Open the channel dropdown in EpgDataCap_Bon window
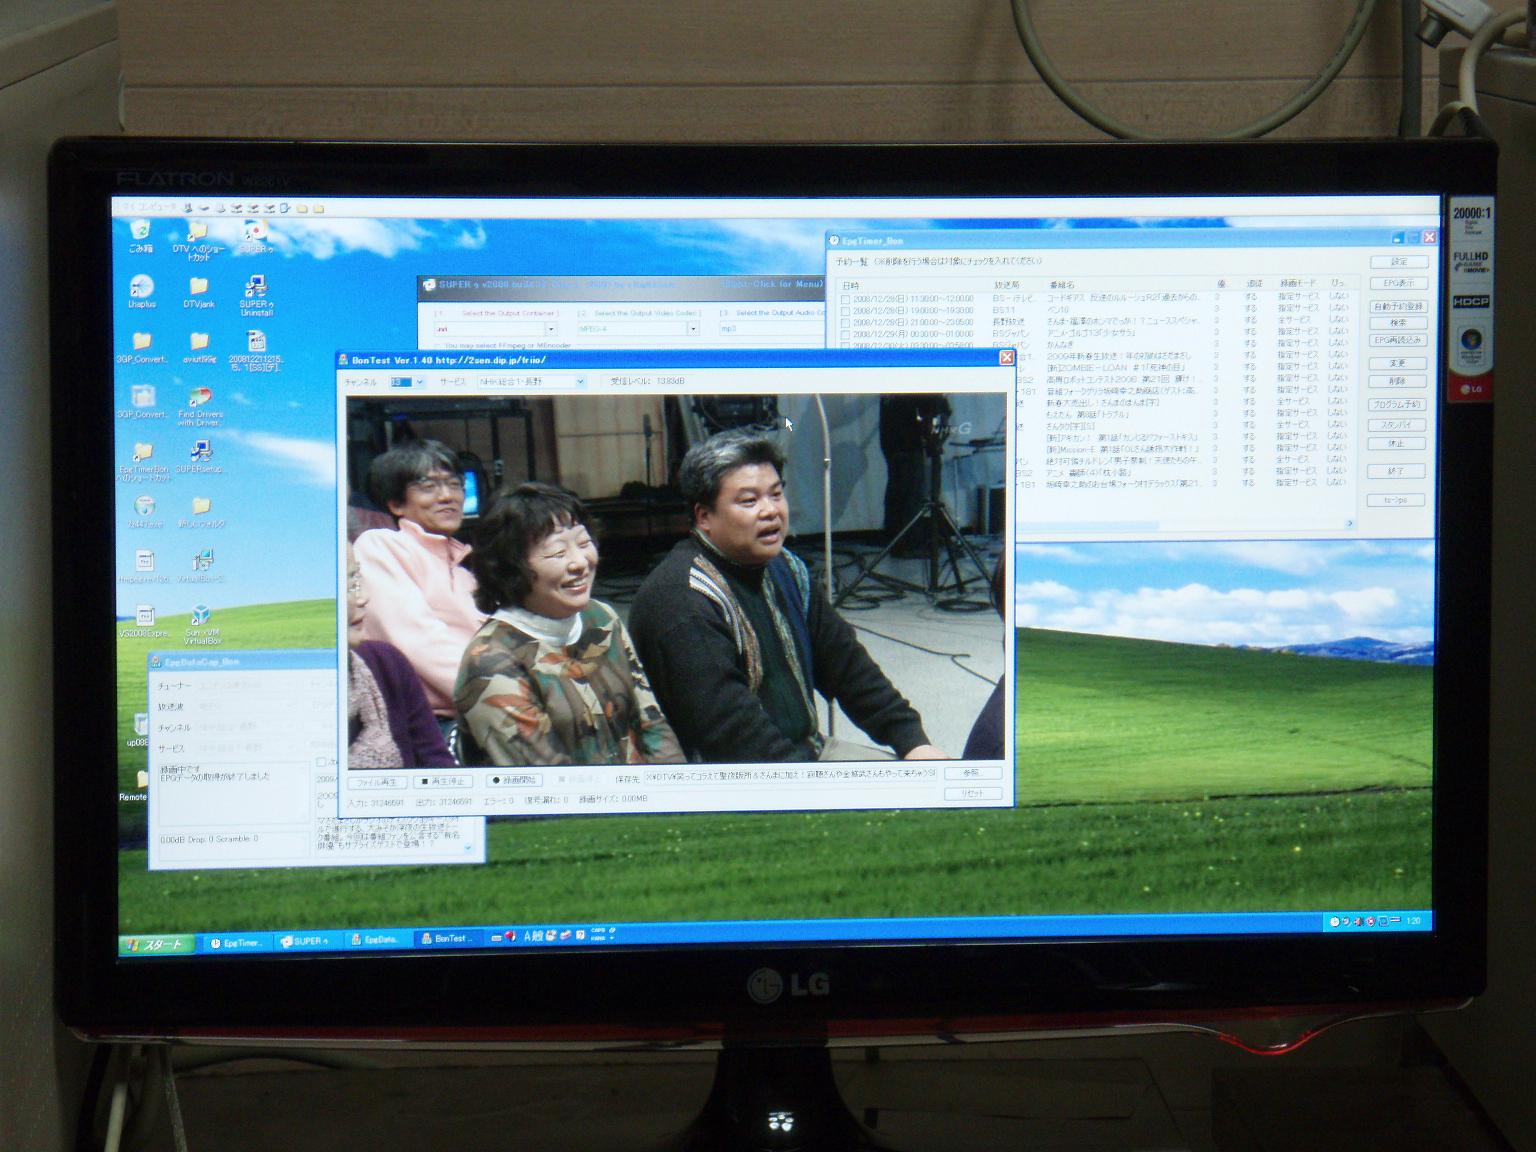 coord(246,727)
